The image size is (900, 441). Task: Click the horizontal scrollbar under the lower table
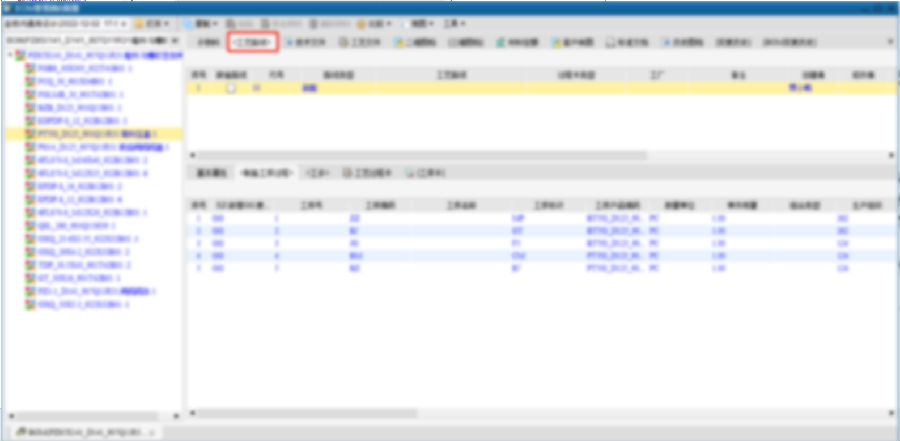point(307,413)
